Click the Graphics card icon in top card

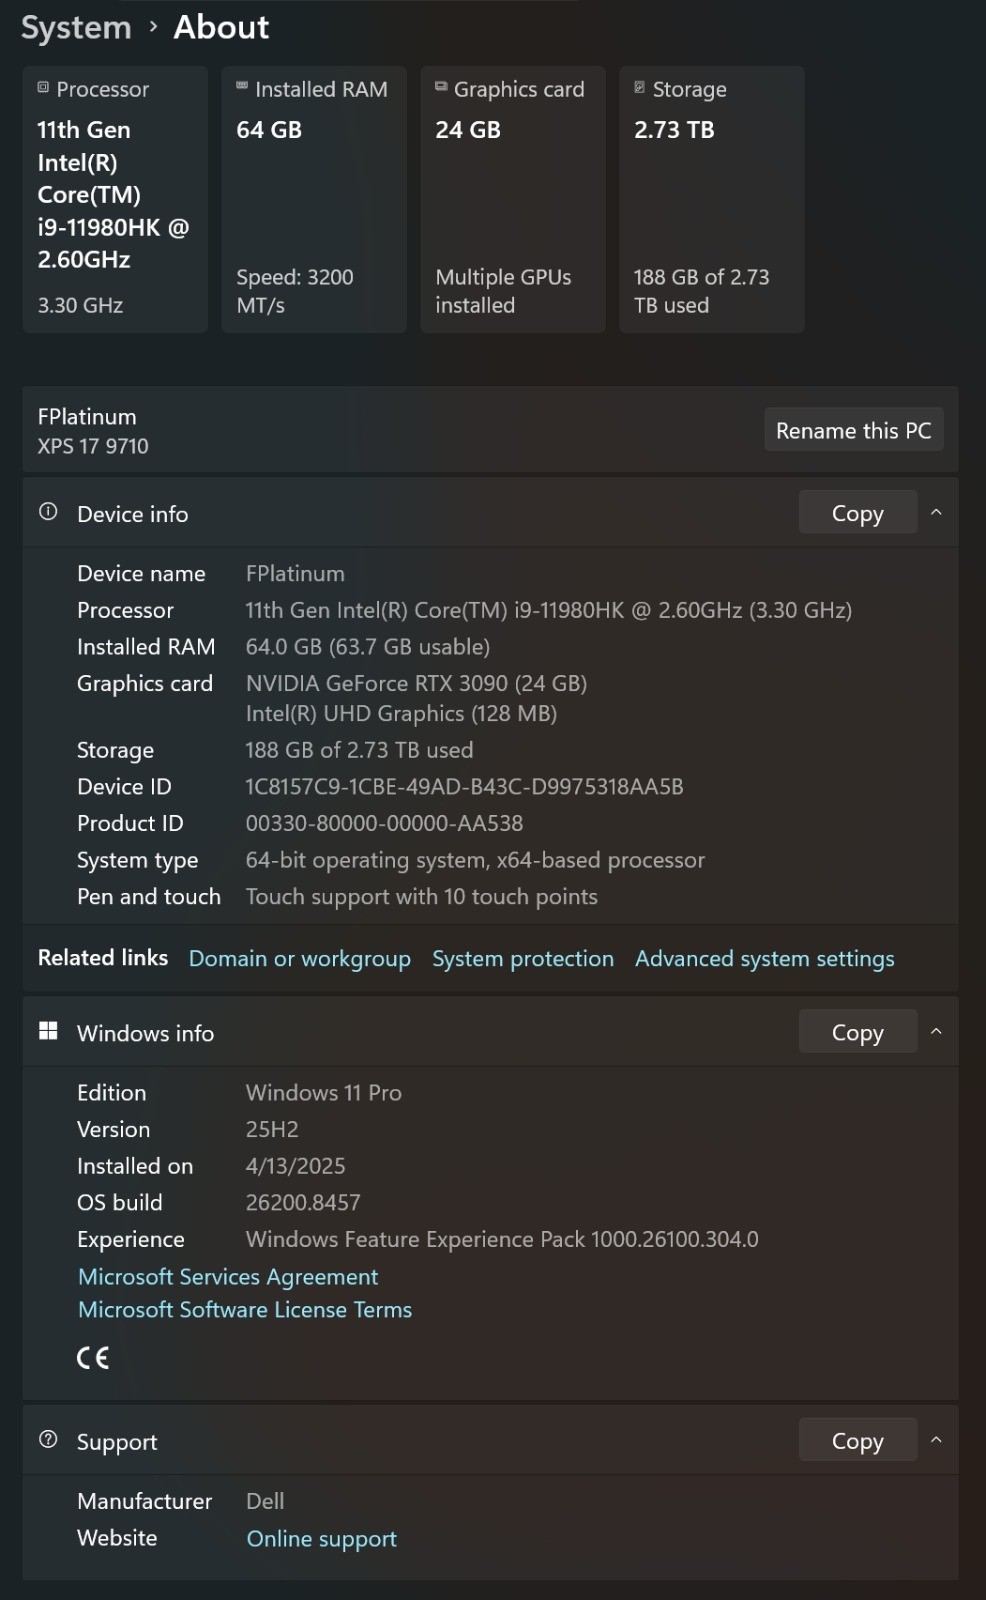[x=441, y=87]
